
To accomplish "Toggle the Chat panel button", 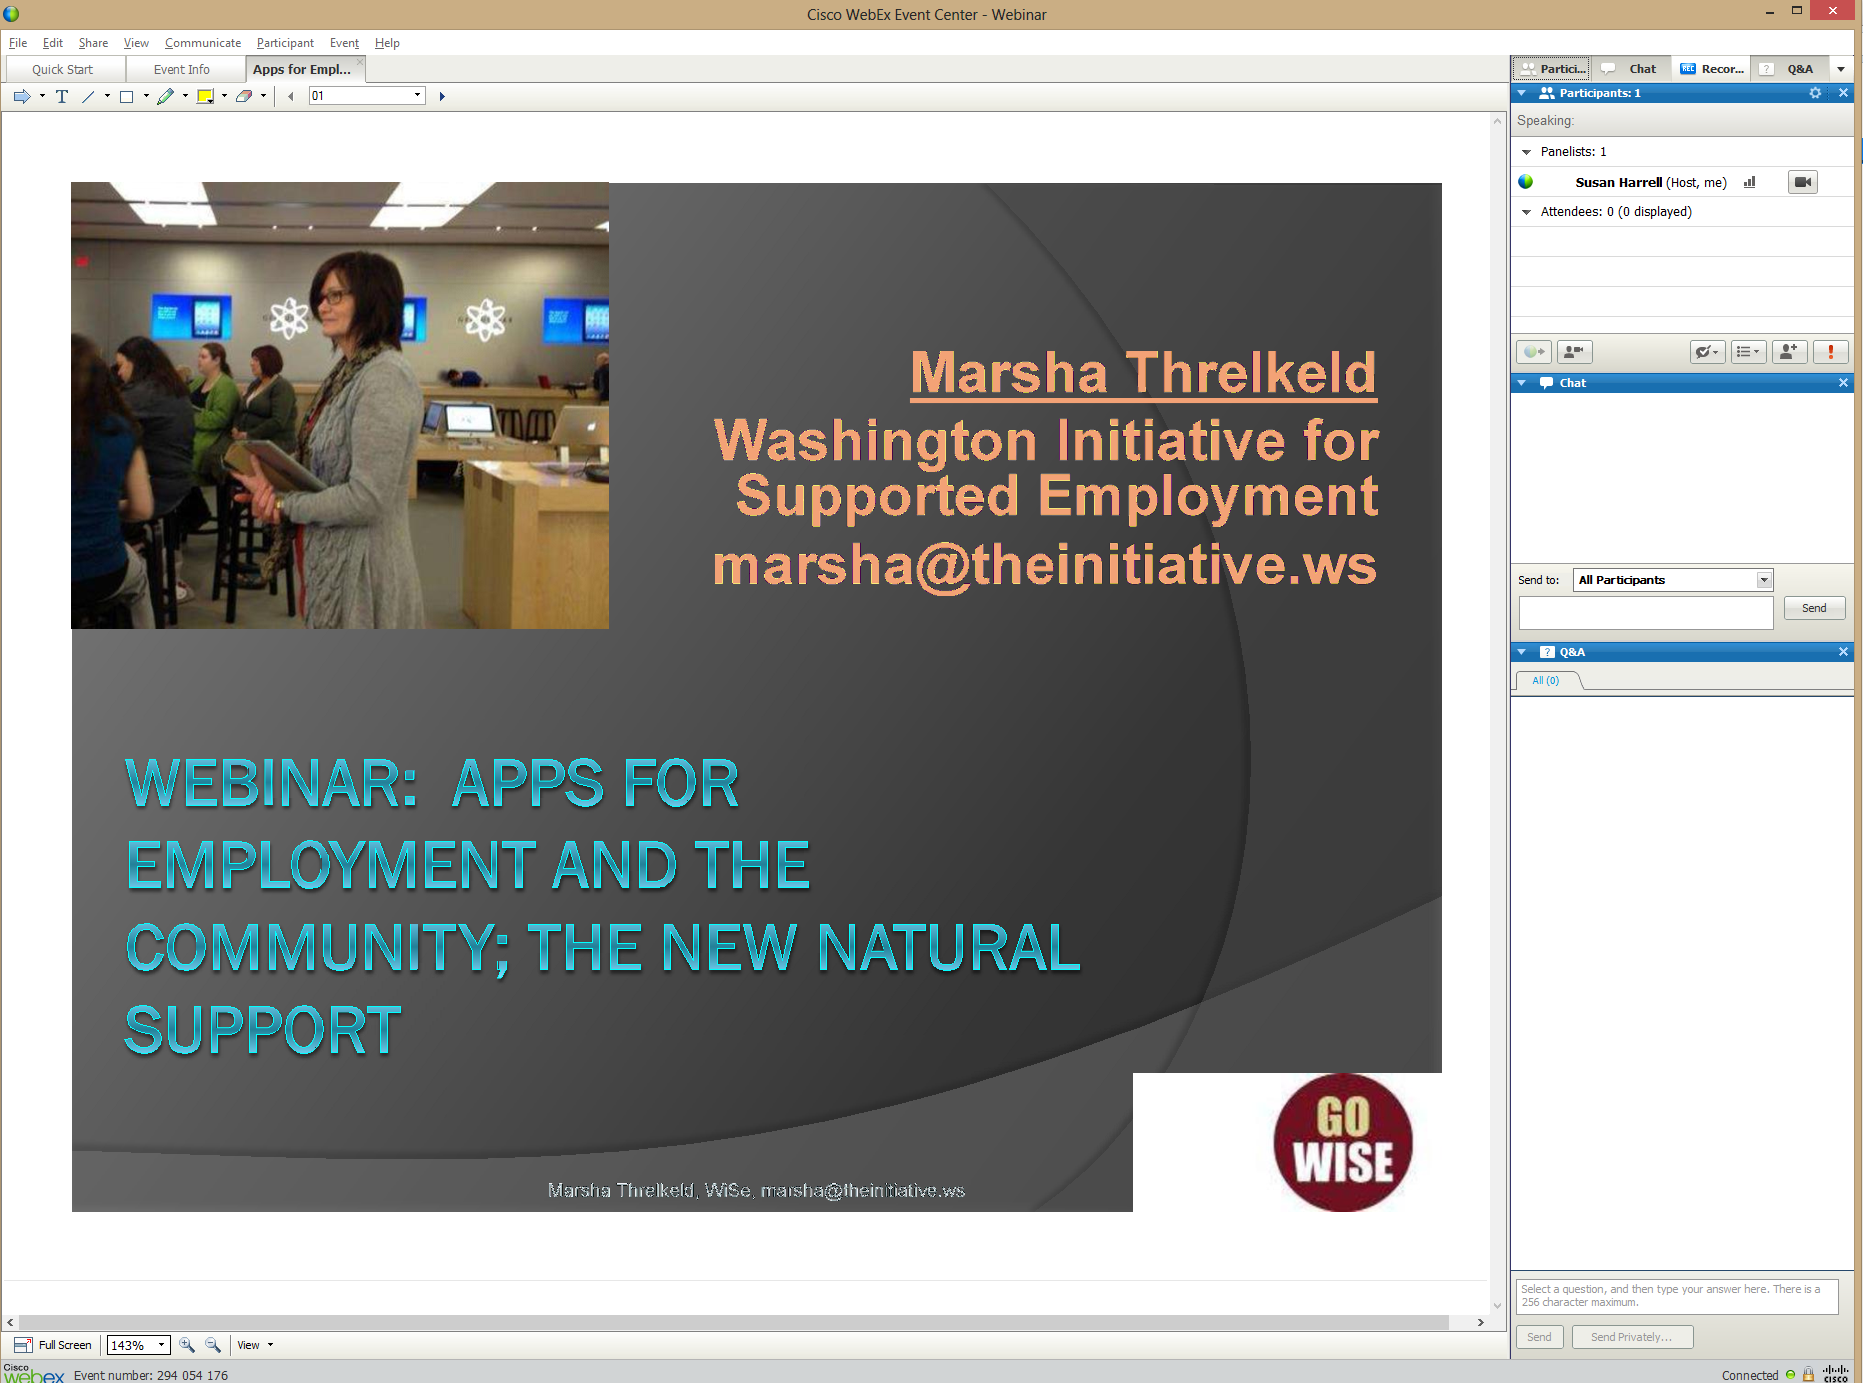I will point(1630,69).
